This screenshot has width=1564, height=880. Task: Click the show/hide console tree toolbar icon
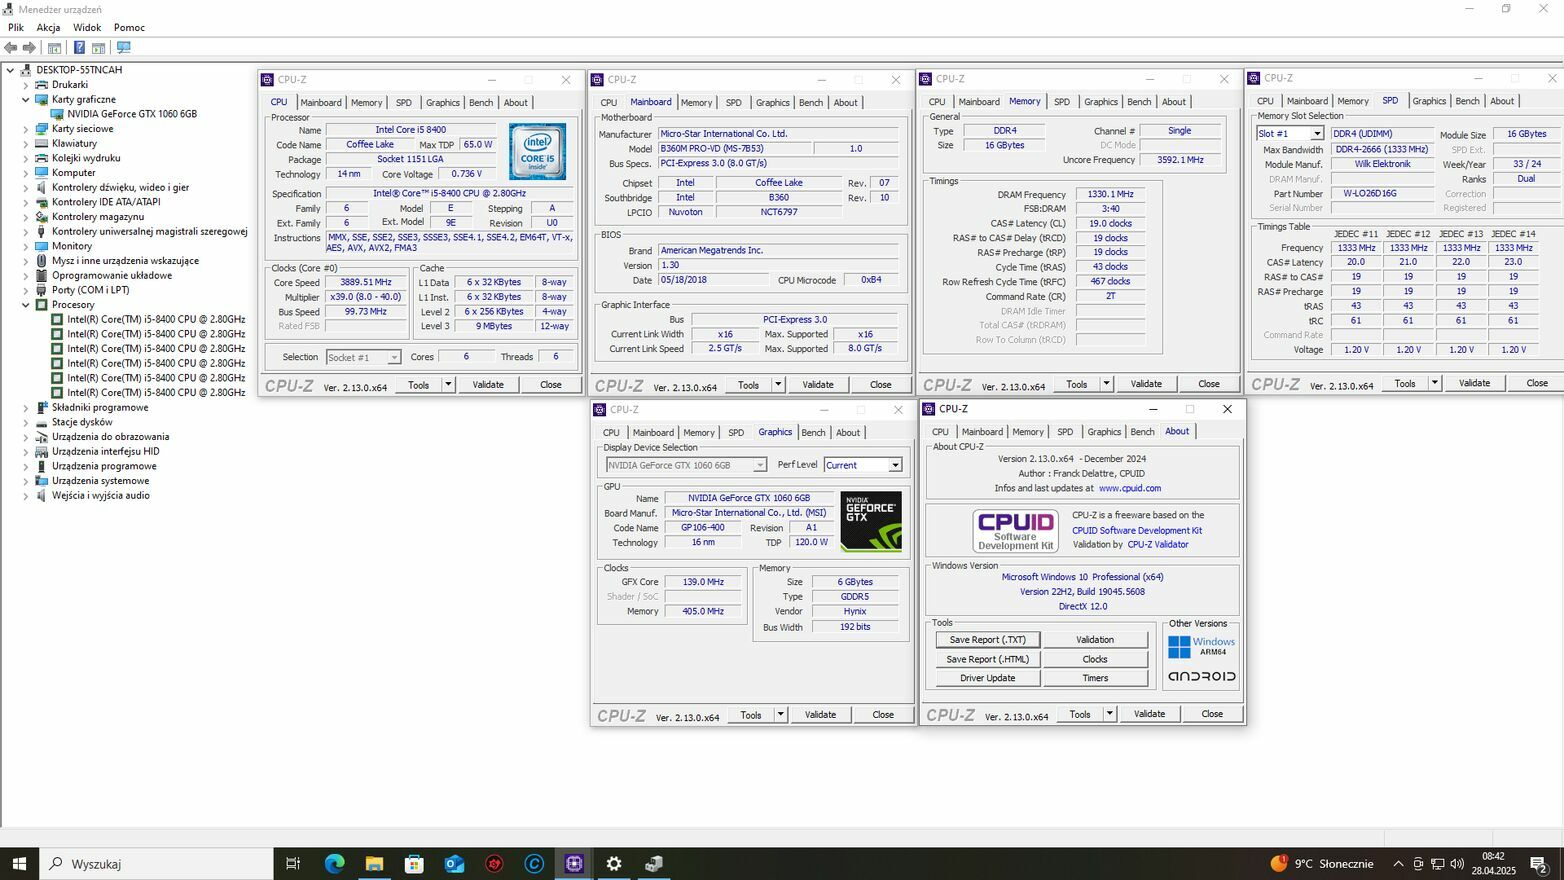click(x=54, y=48)
